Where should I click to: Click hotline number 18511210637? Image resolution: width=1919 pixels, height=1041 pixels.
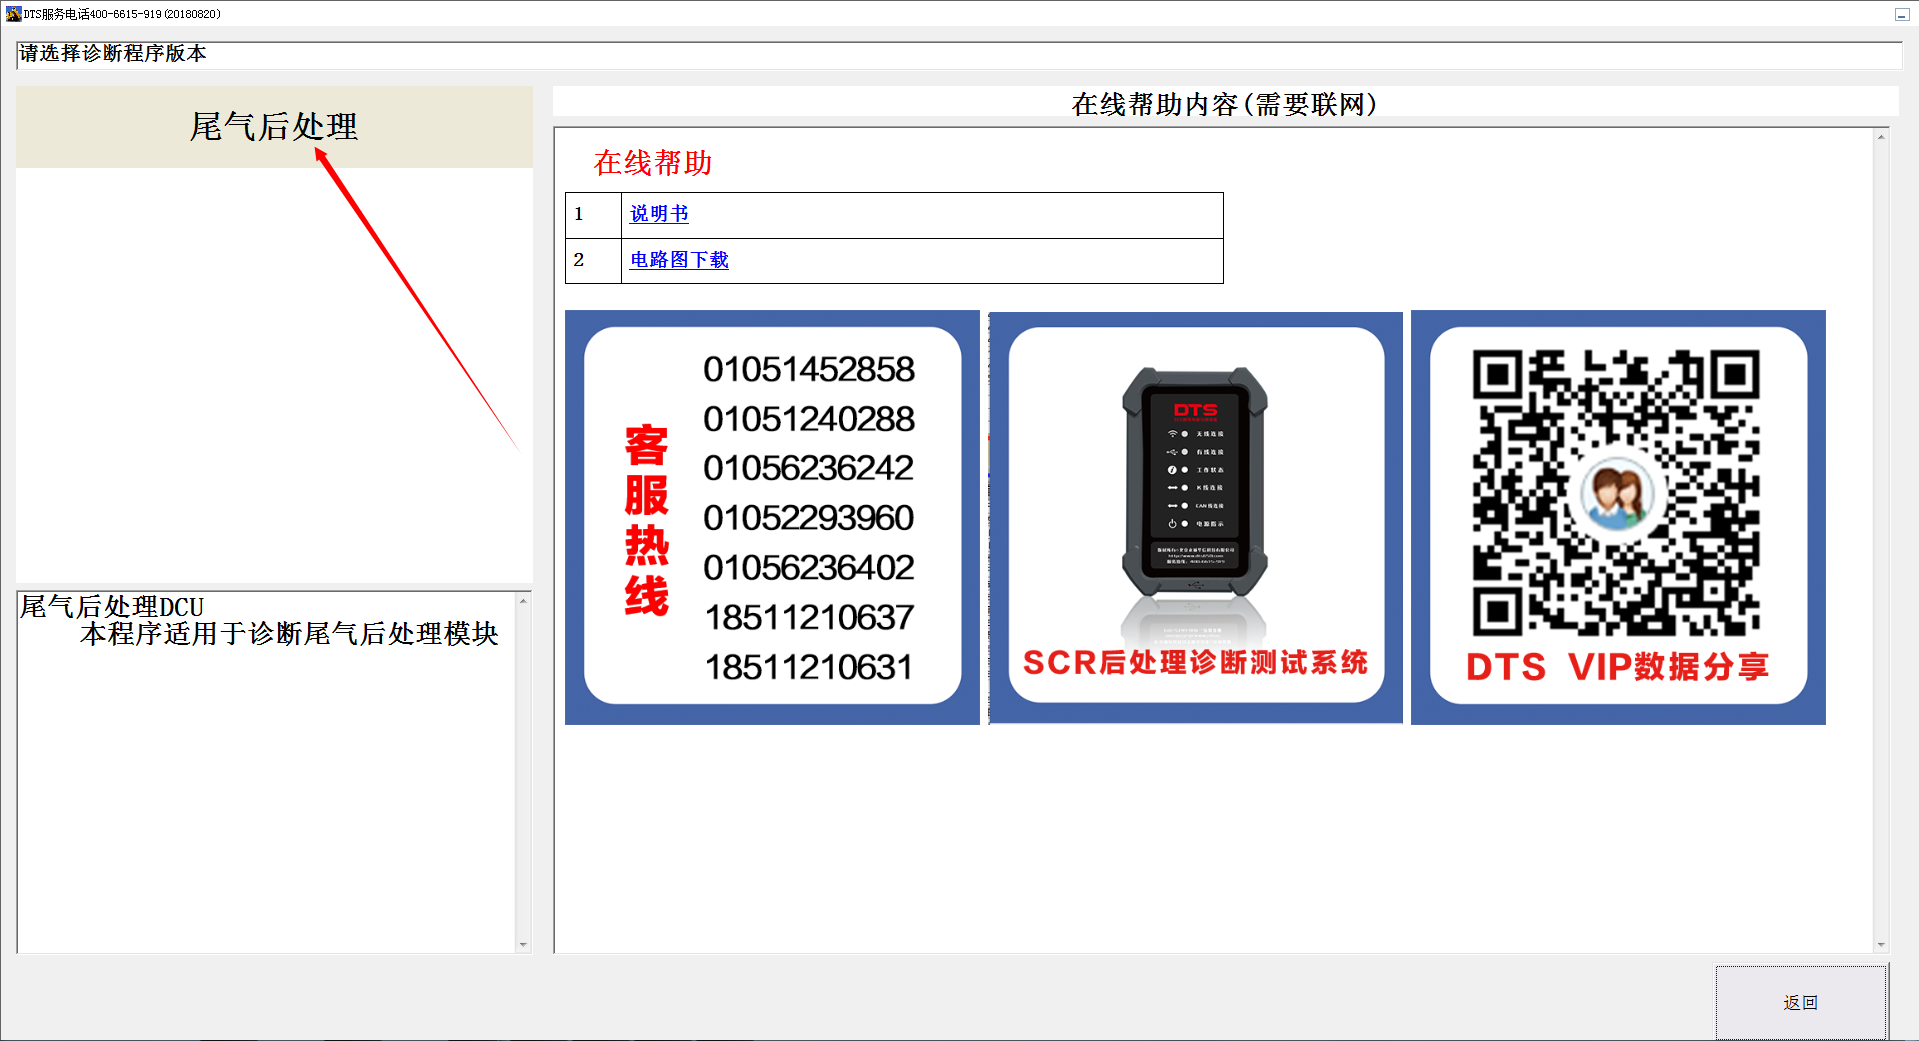[808, 618]
